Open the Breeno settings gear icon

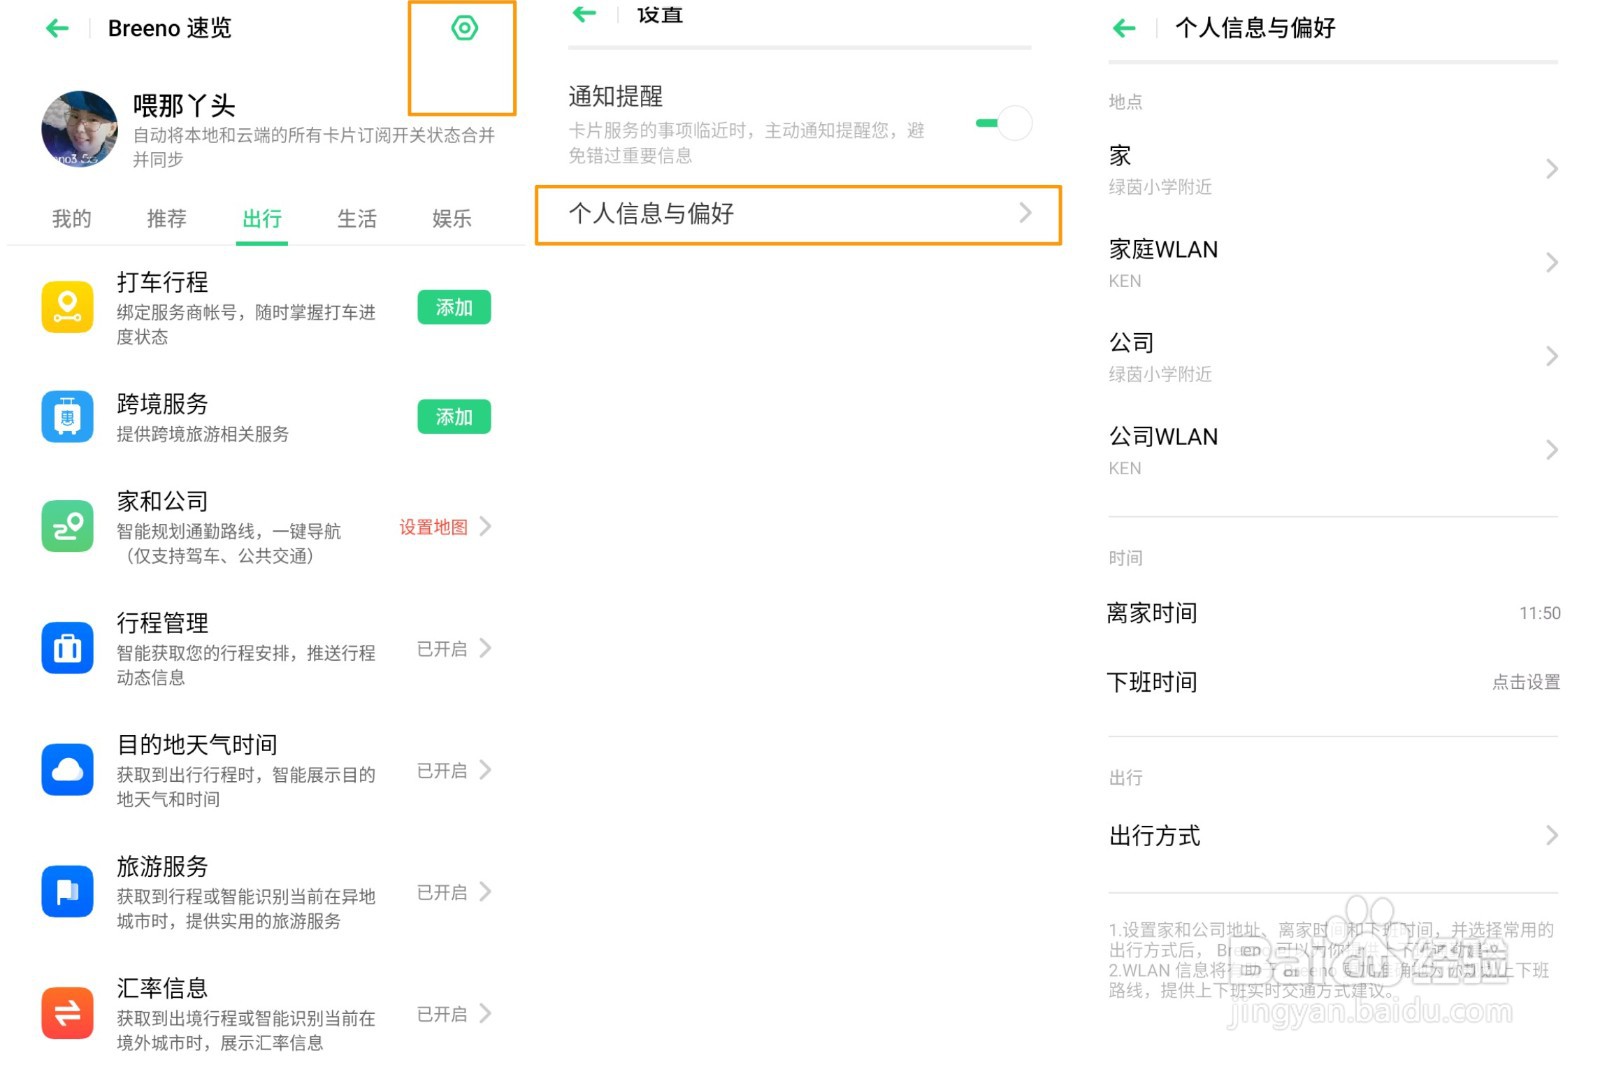462,28
